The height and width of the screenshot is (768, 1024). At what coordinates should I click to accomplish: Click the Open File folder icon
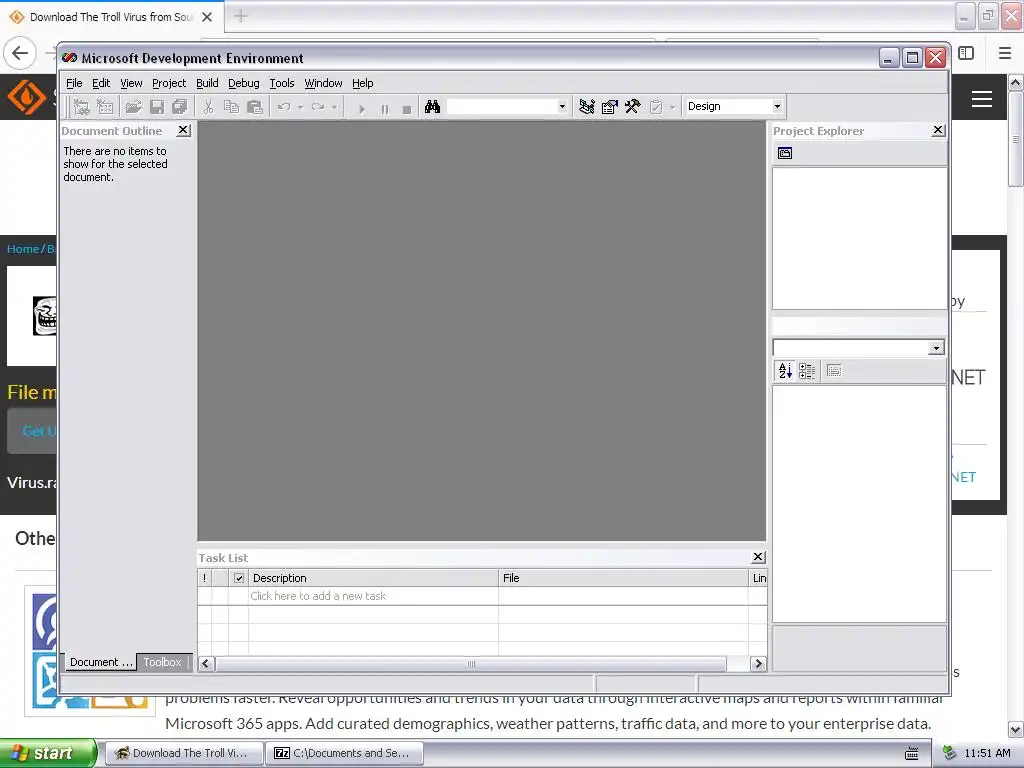(133, 107)
